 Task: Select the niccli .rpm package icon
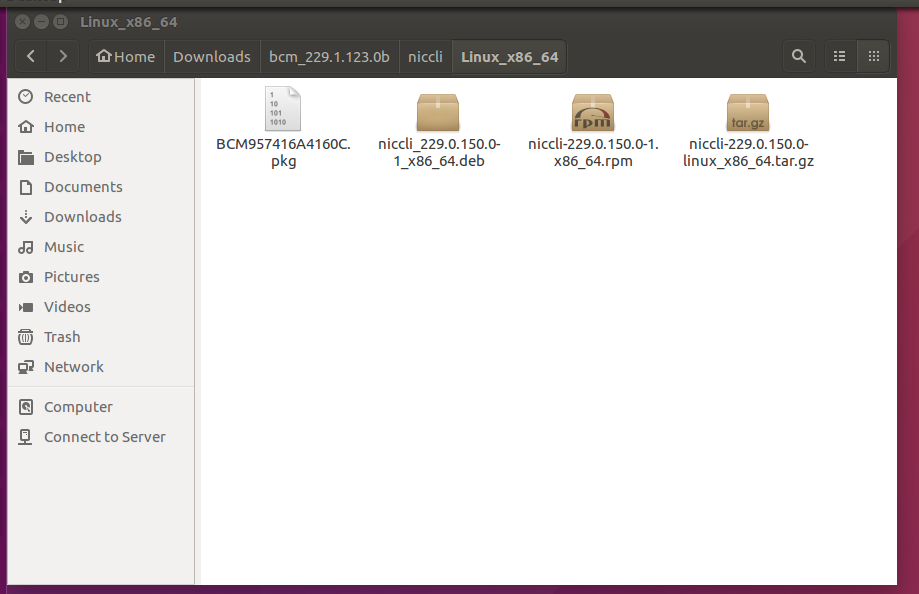[592, 112]
